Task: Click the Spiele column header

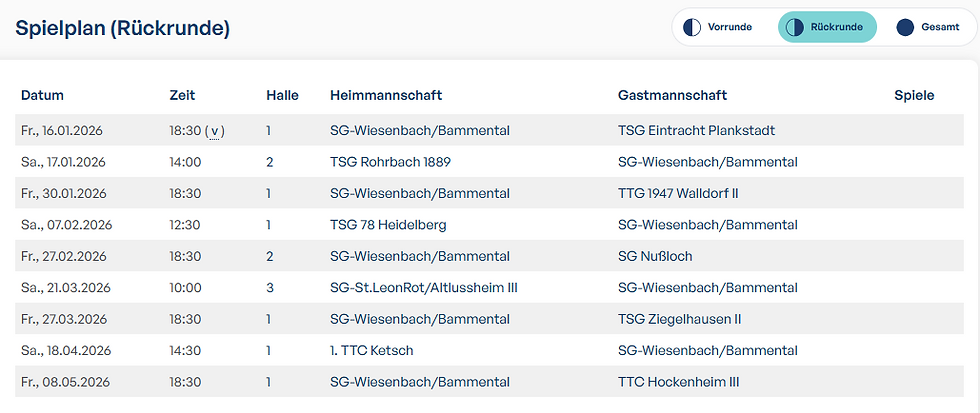Action: [914, 95]
